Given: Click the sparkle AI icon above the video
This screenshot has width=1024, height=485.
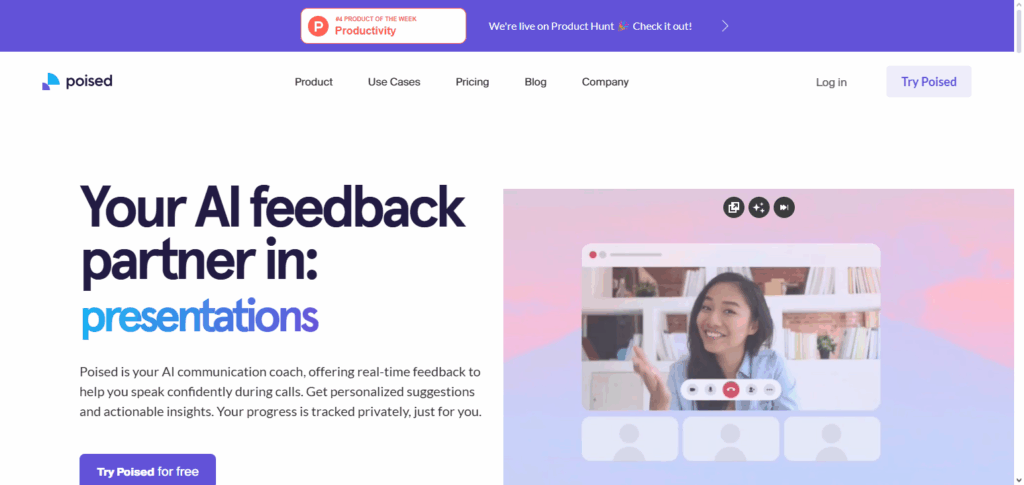Looking at the screenshot, I should click(x=758, y=208).
